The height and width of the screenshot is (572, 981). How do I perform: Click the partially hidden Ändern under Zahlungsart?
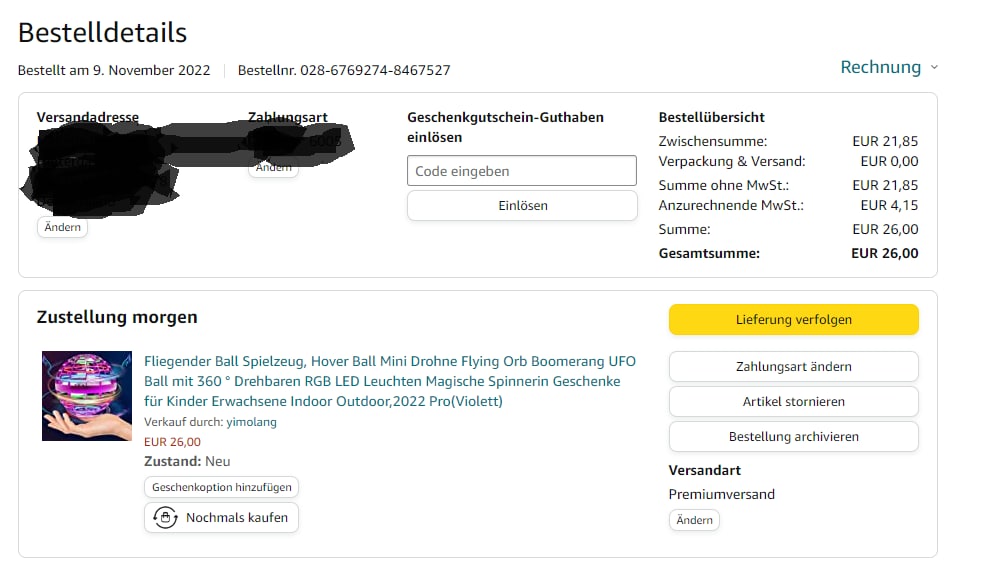point(273,169)
